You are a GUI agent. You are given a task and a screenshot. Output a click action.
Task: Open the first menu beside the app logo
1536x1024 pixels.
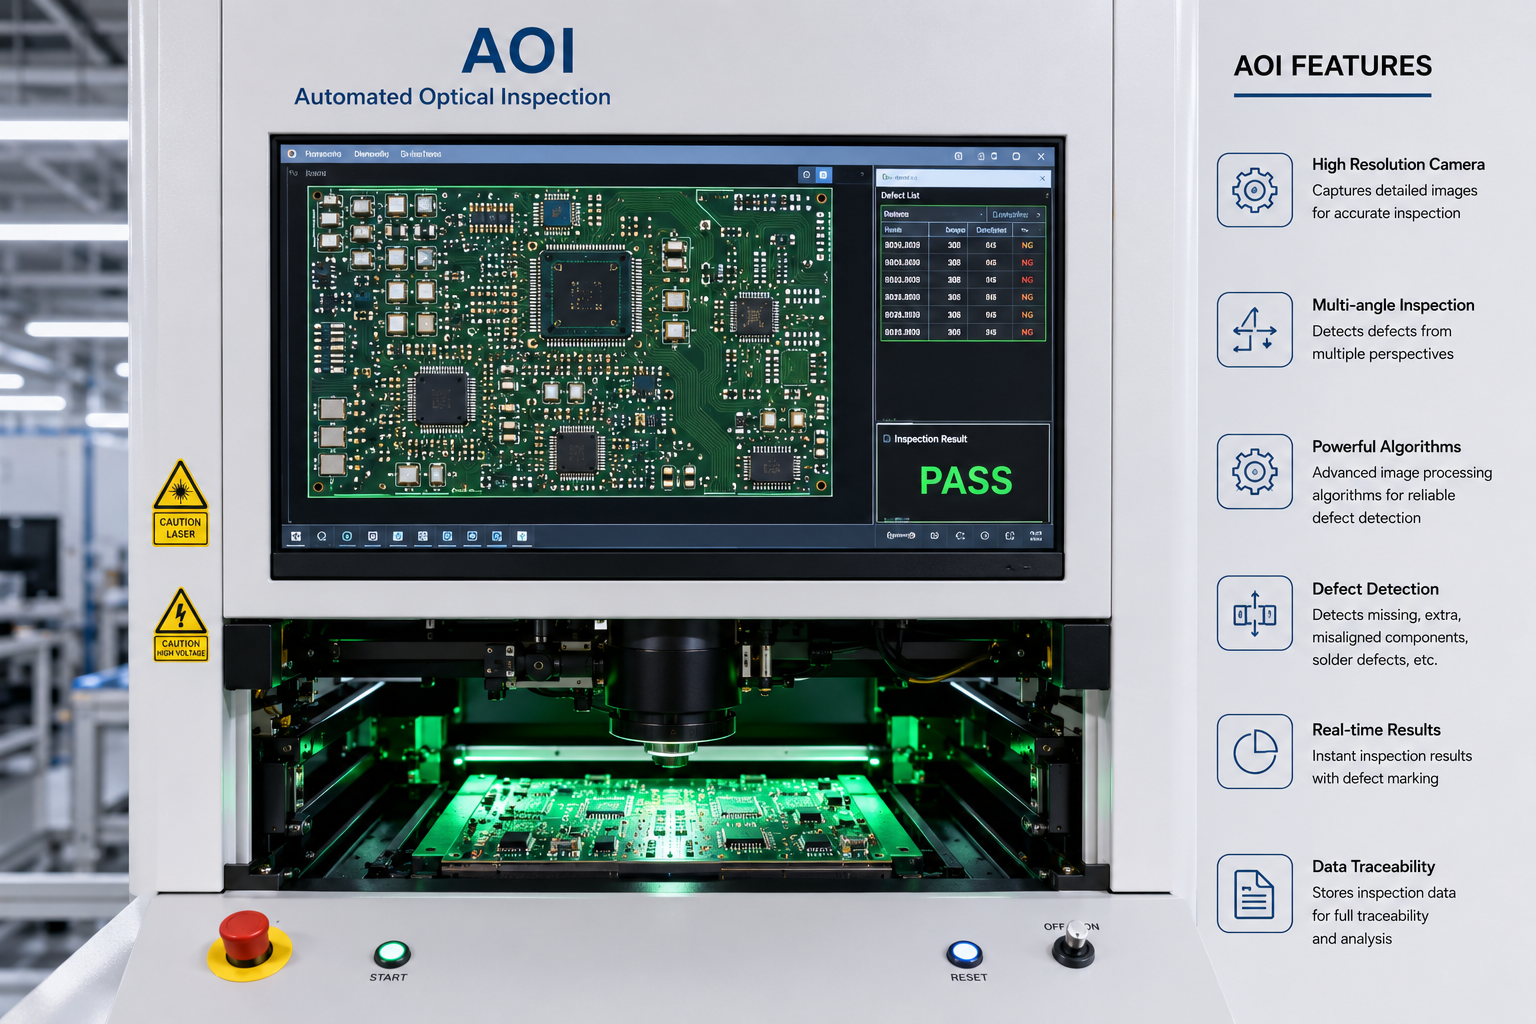coord(323,154)
